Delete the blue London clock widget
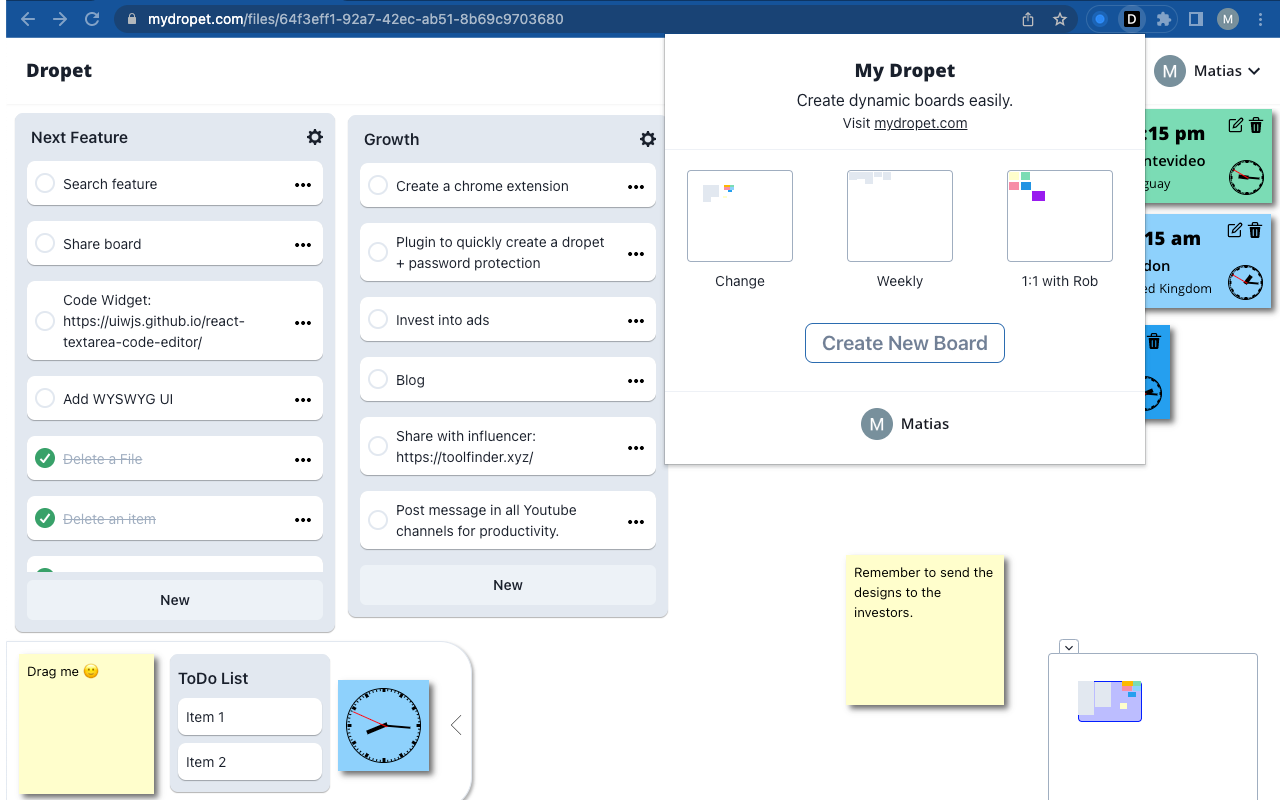 pos(1256,230)
